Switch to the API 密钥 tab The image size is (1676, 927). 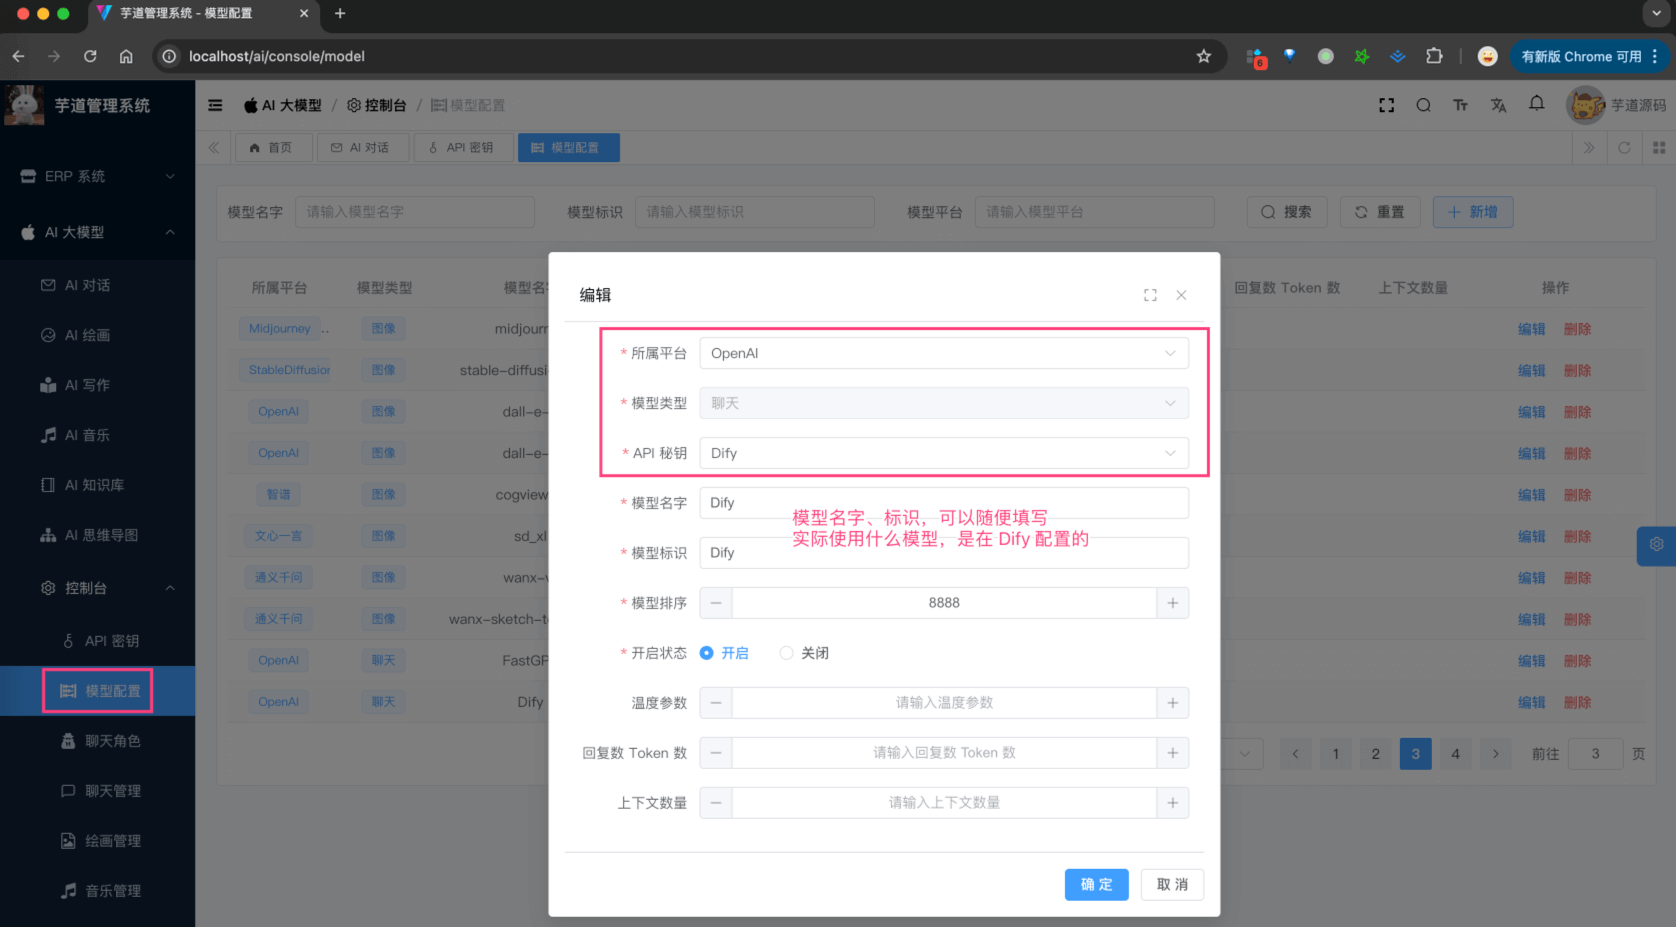[x=463, y=147]
